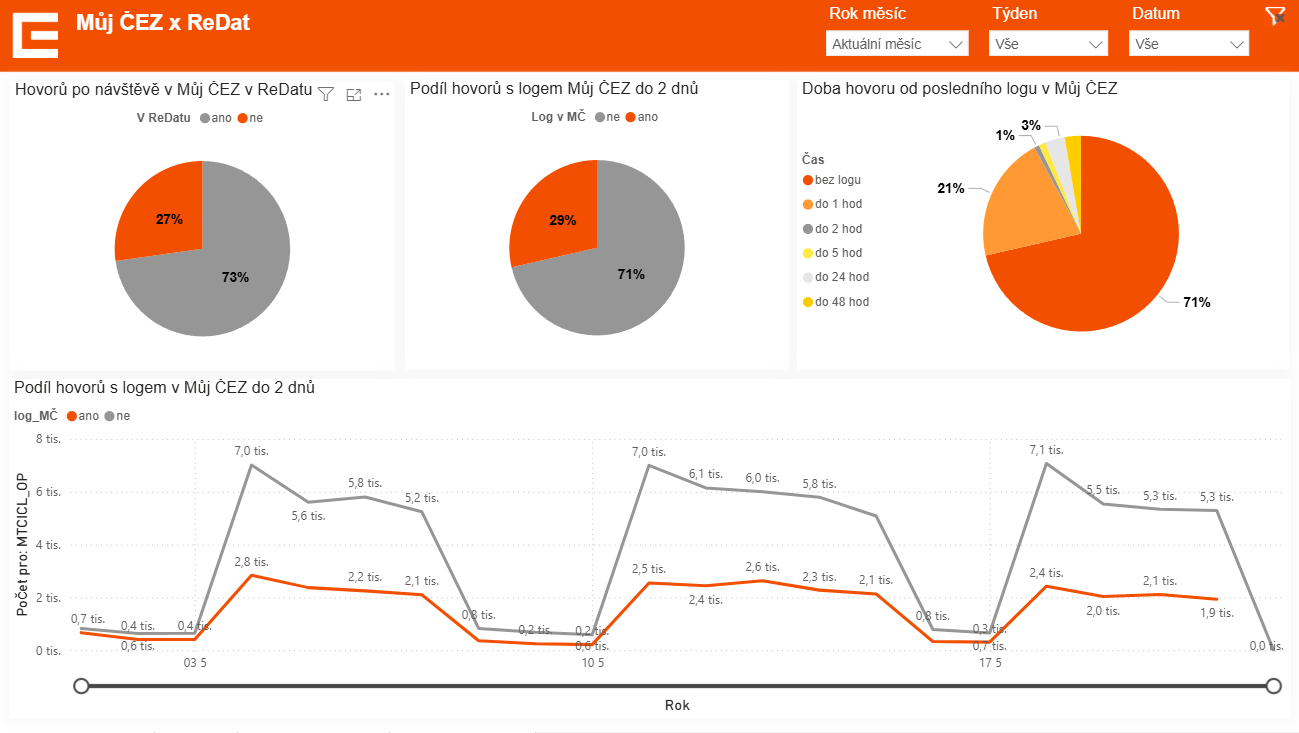Image resolution: width=1299 pixels, height=733 pixels.
Task: Click the line chart title 'Podíl hovorů s logem v Můj ČEZ do 2 dnů'
Action: pyautogui.click(x=165, y=387)
